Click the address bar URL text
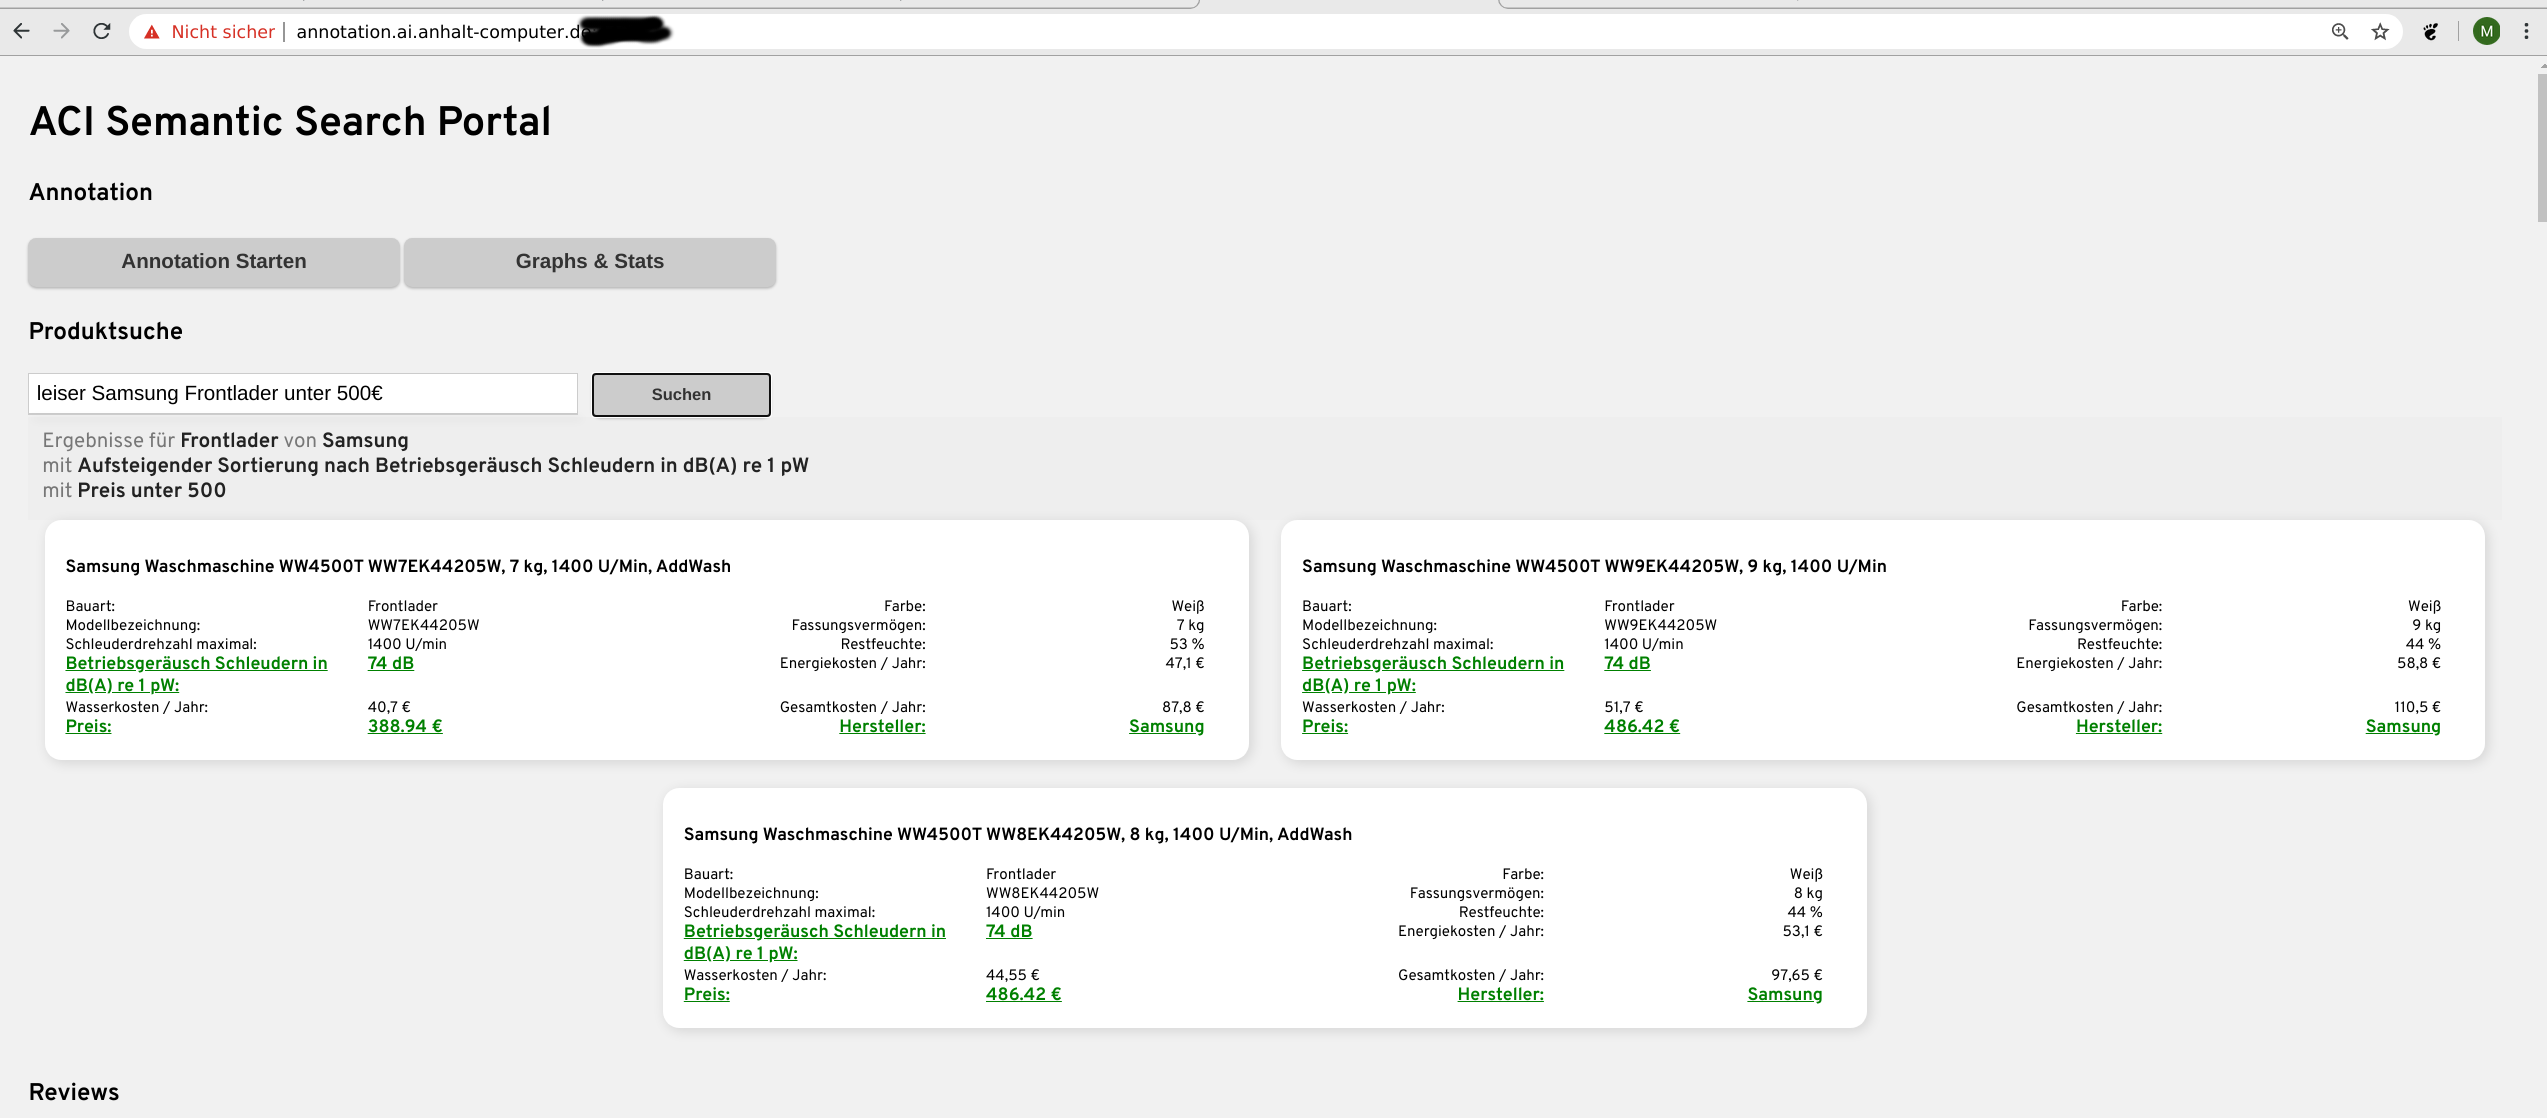This screenshot has height=1118, width=2547. (x=440, y=32)
